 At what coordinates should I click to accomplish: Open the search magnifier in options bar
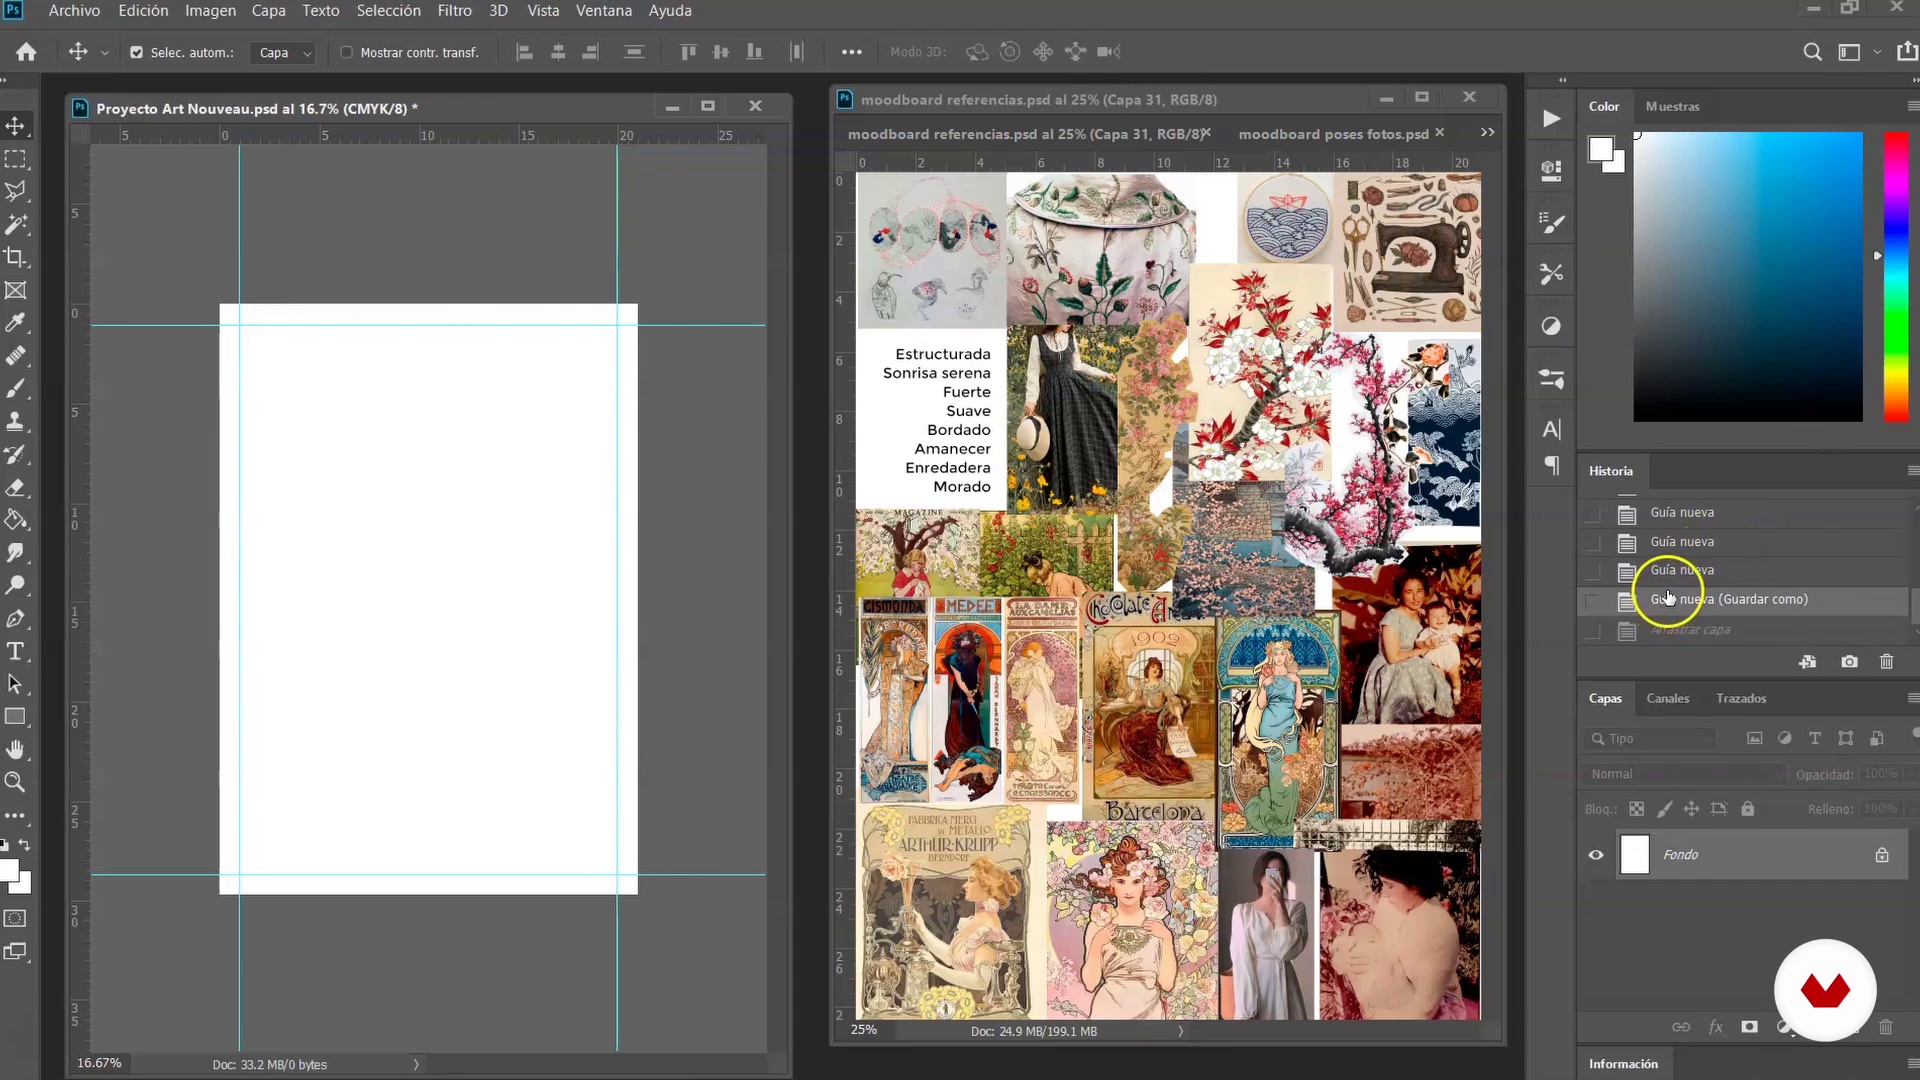pyautogui.click(x=1812, y=52)
